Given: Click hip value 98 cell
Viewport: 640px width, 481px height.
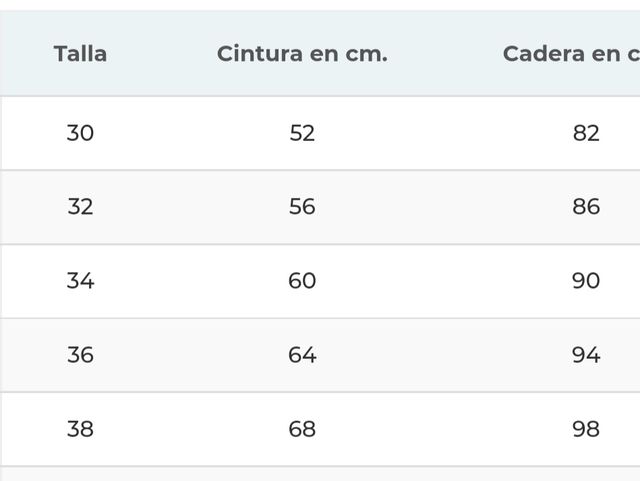Looking at the screenshot, I should (586, 429).
